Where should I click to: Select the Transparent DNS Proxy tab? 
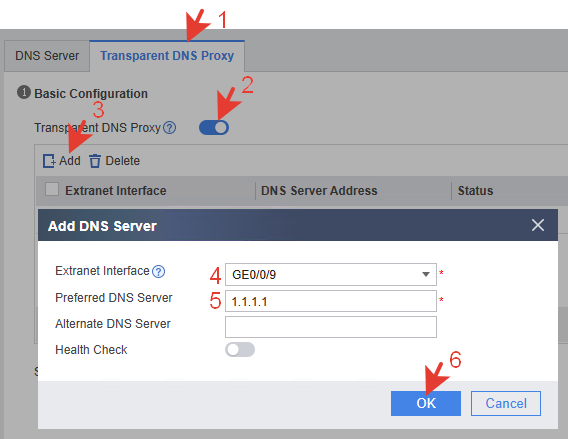point(167,56)
